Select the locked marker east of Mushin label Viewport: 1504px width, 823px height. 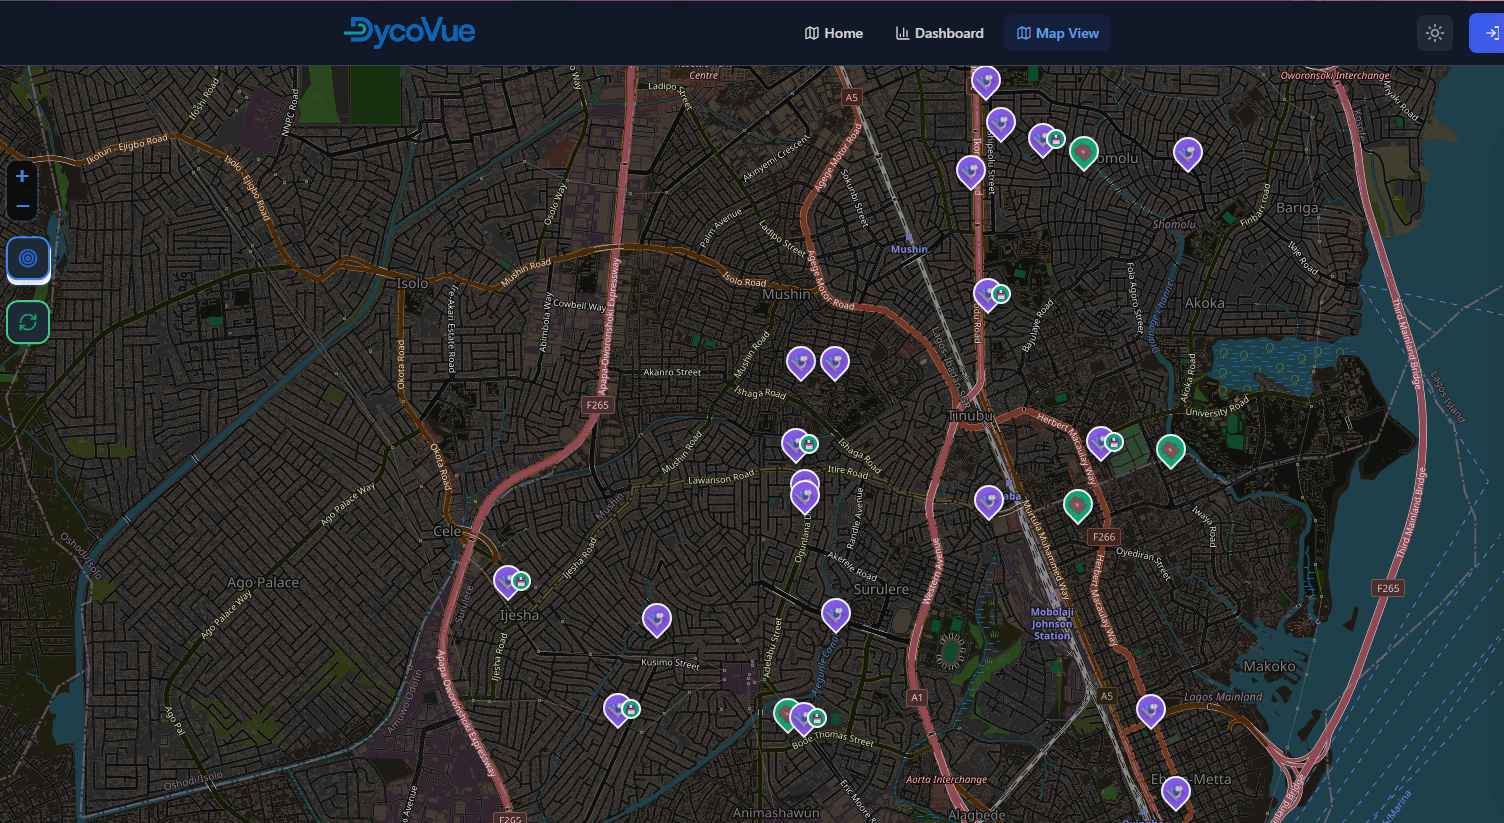pos(989,294)
